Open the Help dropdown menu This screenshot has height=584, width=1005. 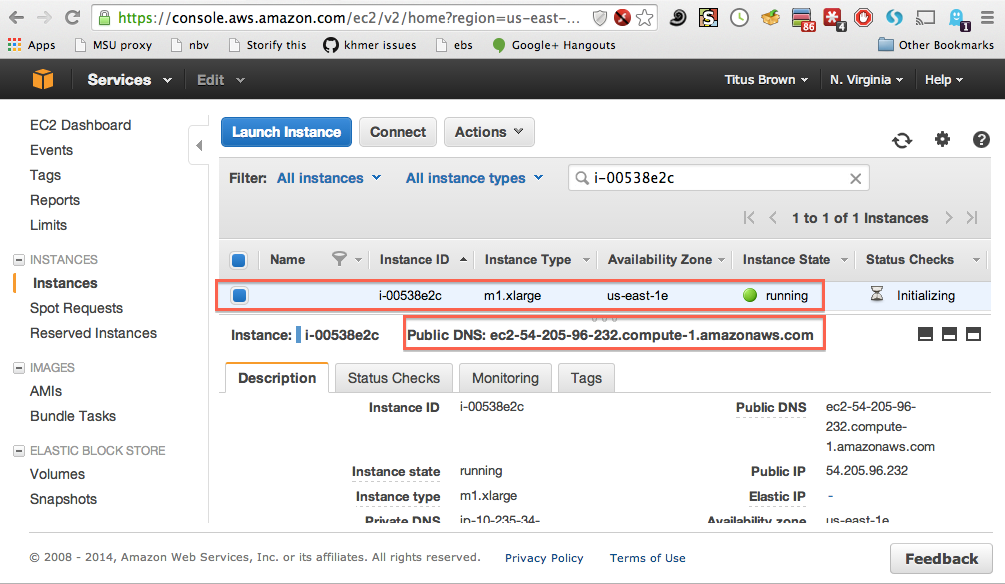click(x=943, y=79)
